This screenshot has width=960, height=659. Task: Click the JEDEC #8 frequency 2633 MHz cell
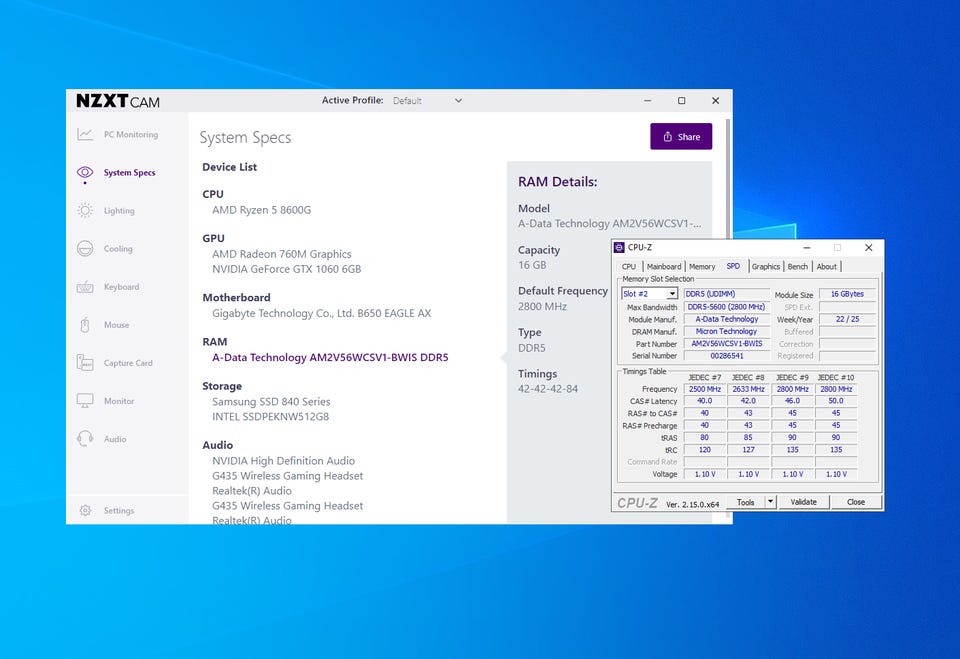[x=748, y=389]
